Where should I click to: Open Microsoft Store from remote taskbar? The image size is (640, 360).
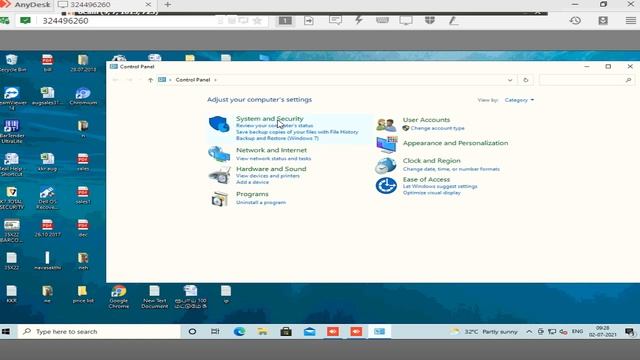[x=286, y=331]
